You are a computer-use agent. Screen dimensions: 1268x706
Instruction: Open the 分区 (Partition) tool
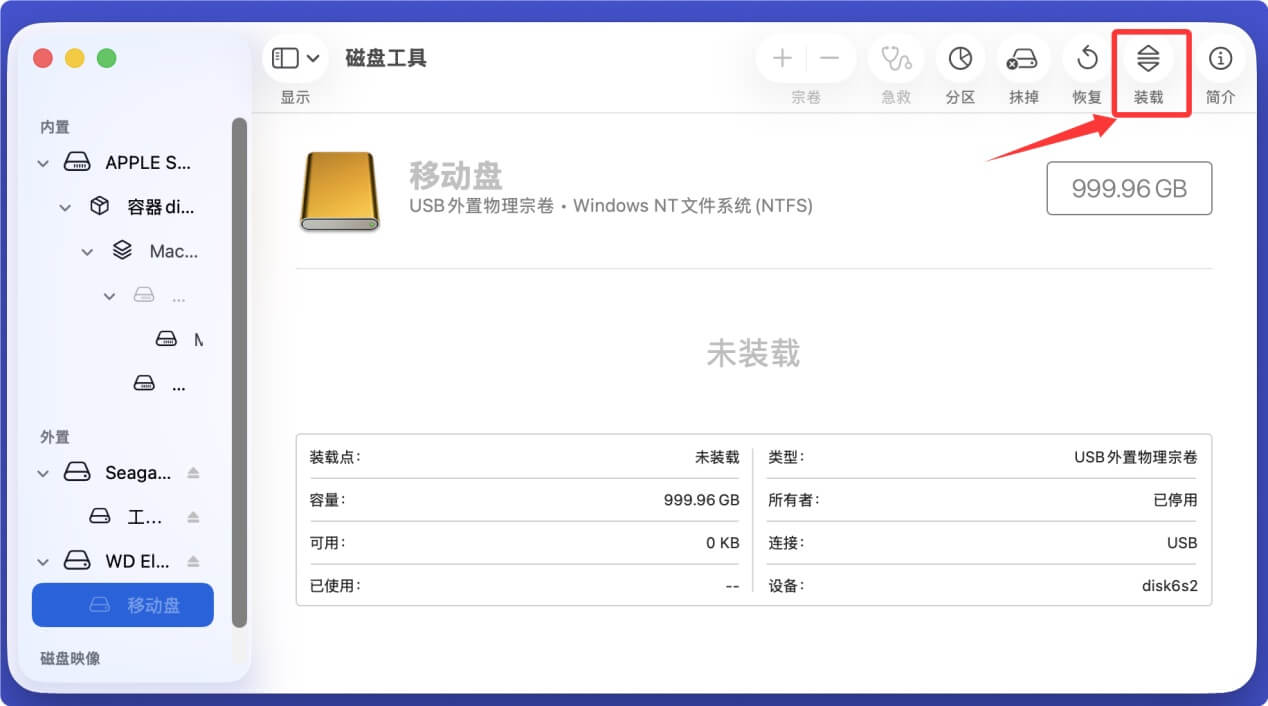tap(959, 58)
